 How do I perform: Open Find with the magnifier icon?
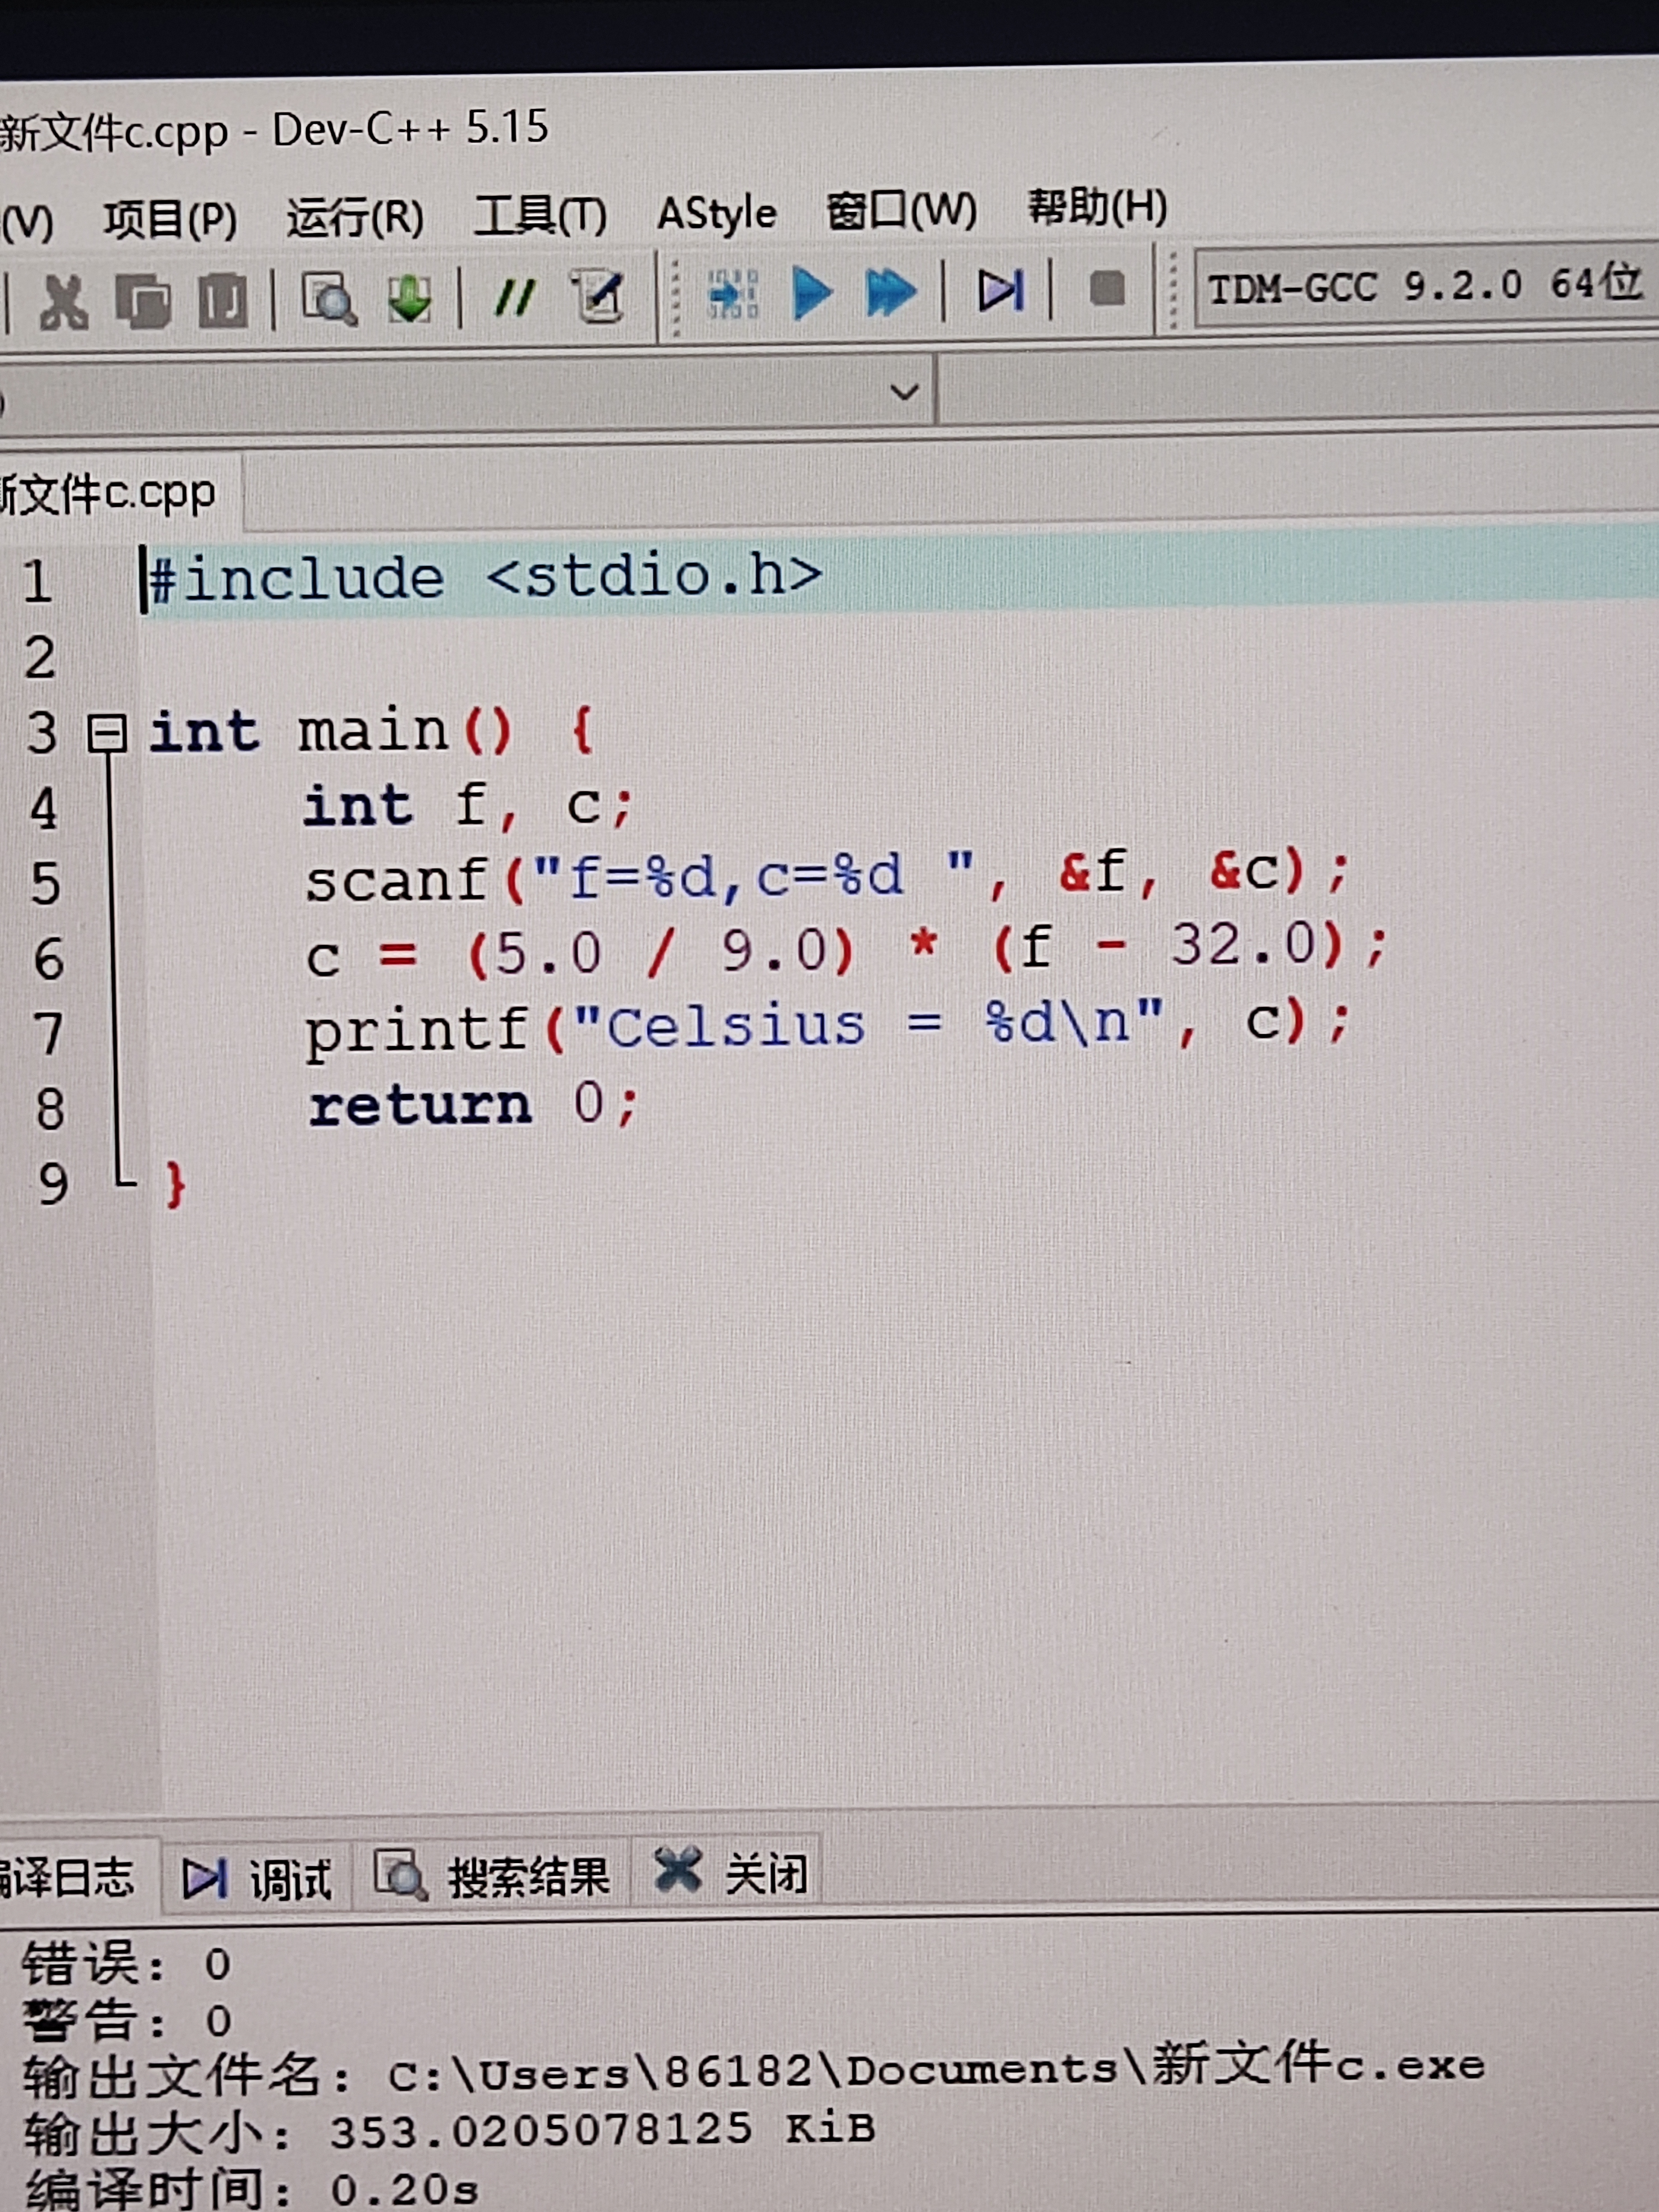coord(329,298)
